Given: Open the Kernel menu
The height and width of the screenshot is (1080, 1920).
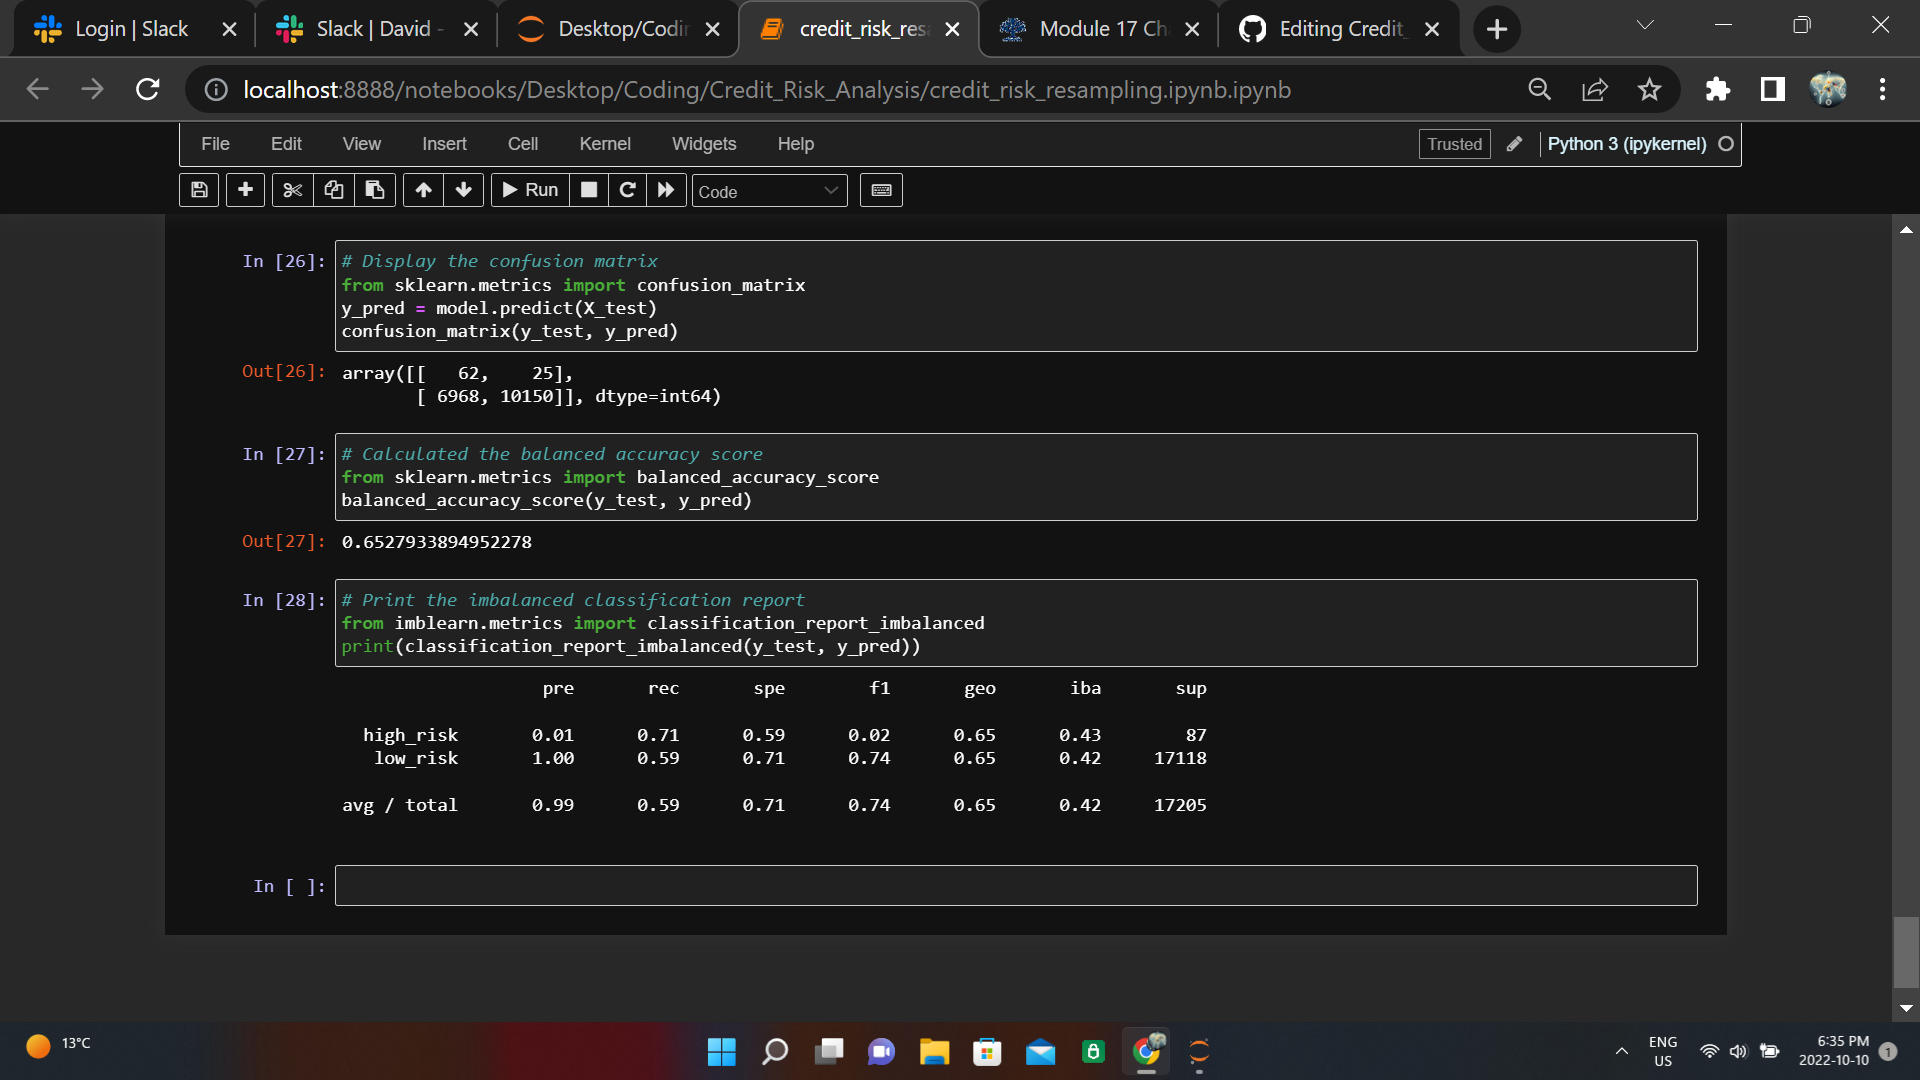Looking at the screenshot, I should pyautogui.click(x=604, y=144).
